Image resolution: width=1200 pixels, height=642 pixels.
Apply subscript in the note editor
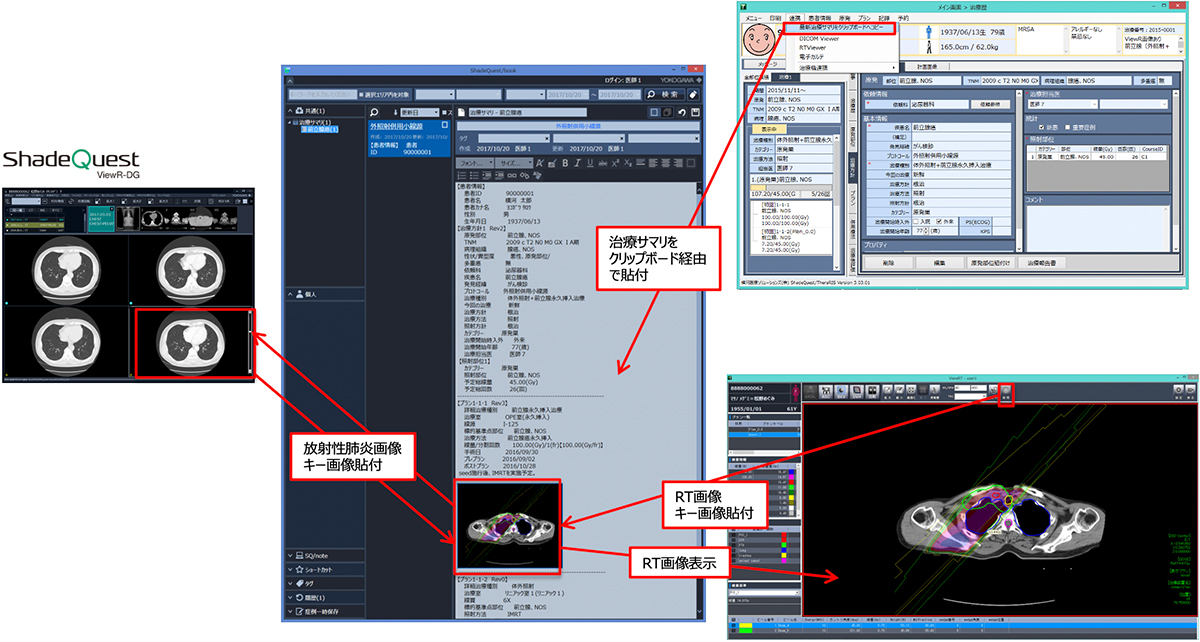point(629,162)
